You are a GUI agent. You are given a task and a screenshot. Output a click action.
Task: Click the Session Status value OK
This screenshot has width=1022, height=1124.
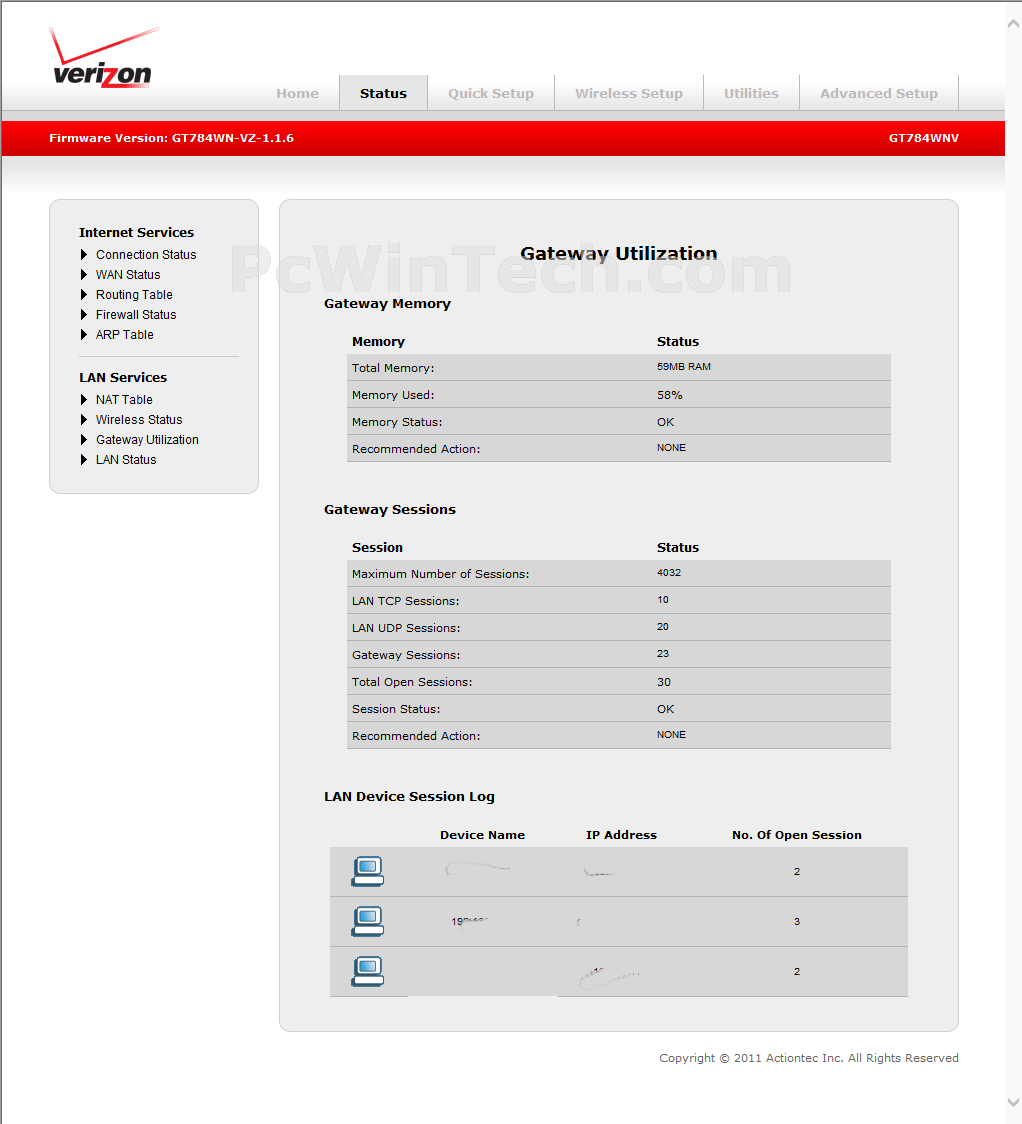click(666, 709)
